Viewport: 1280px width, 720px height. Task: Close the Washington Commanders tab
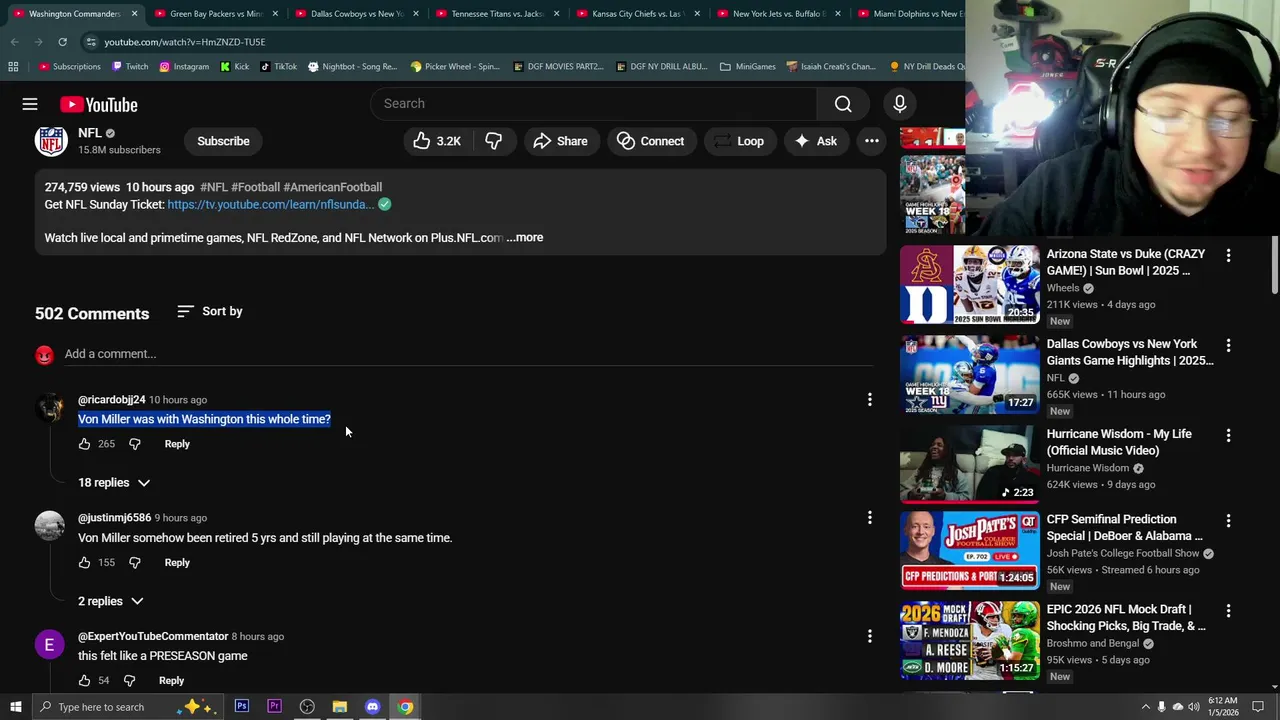pos(134,14)
